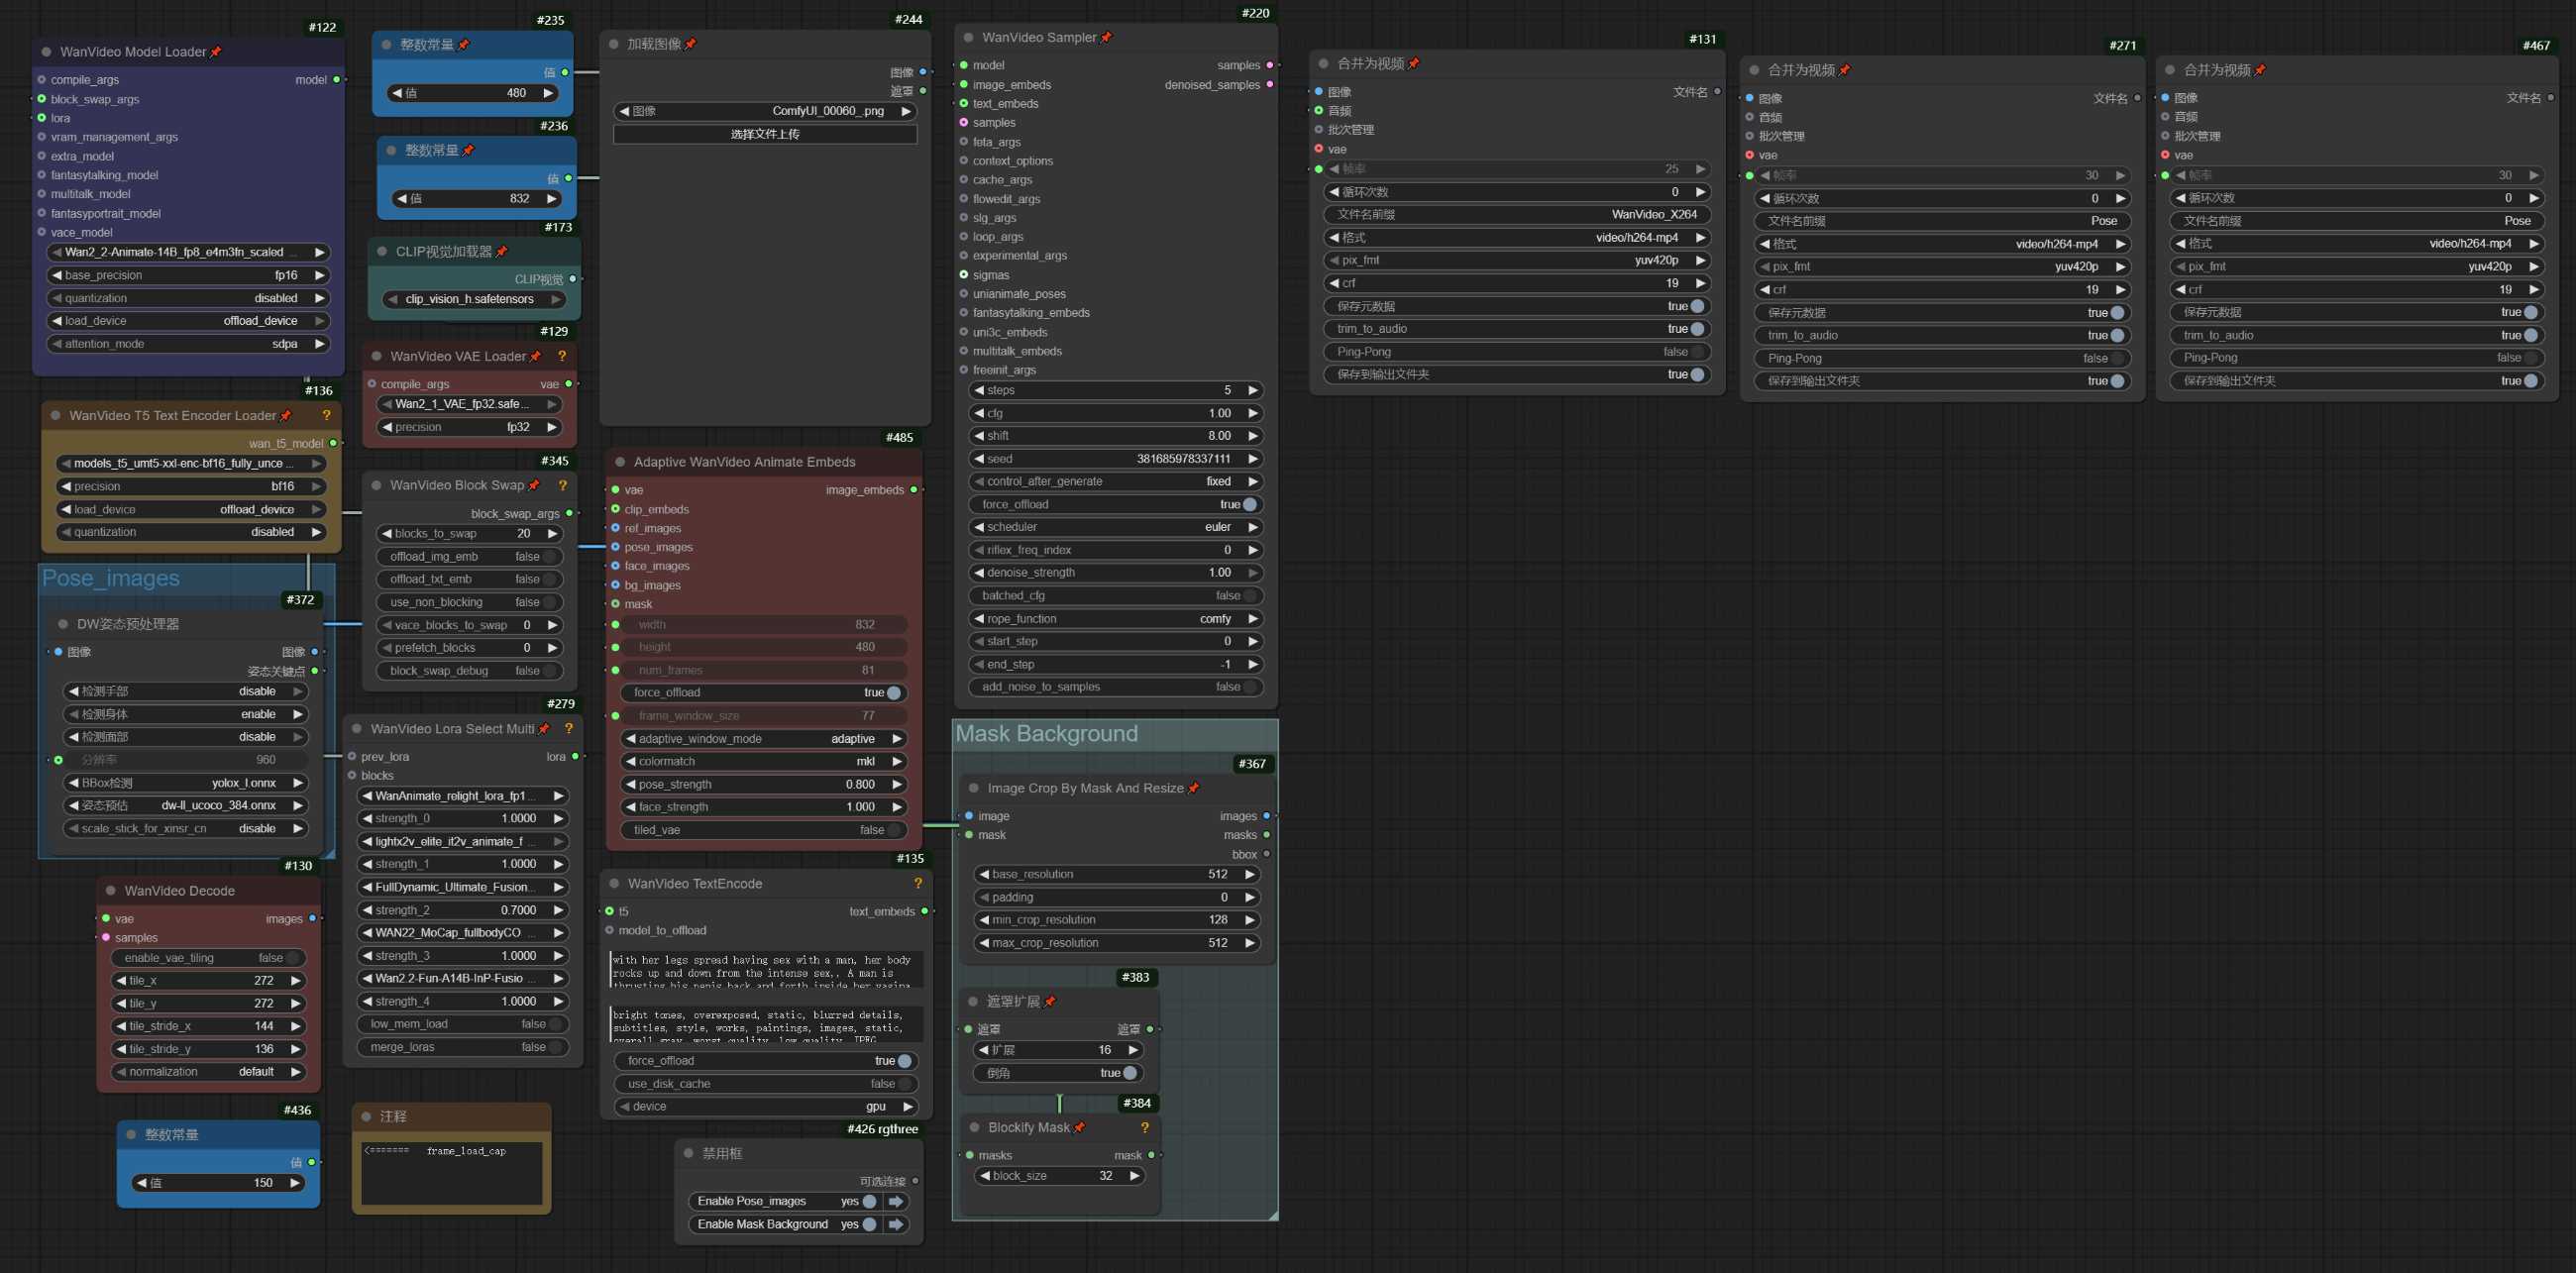The width and height of the screenshot is (2576, 1273).
Task: Navigate to Mask Background group with arrow icon
Action: tap(896, 1224)
